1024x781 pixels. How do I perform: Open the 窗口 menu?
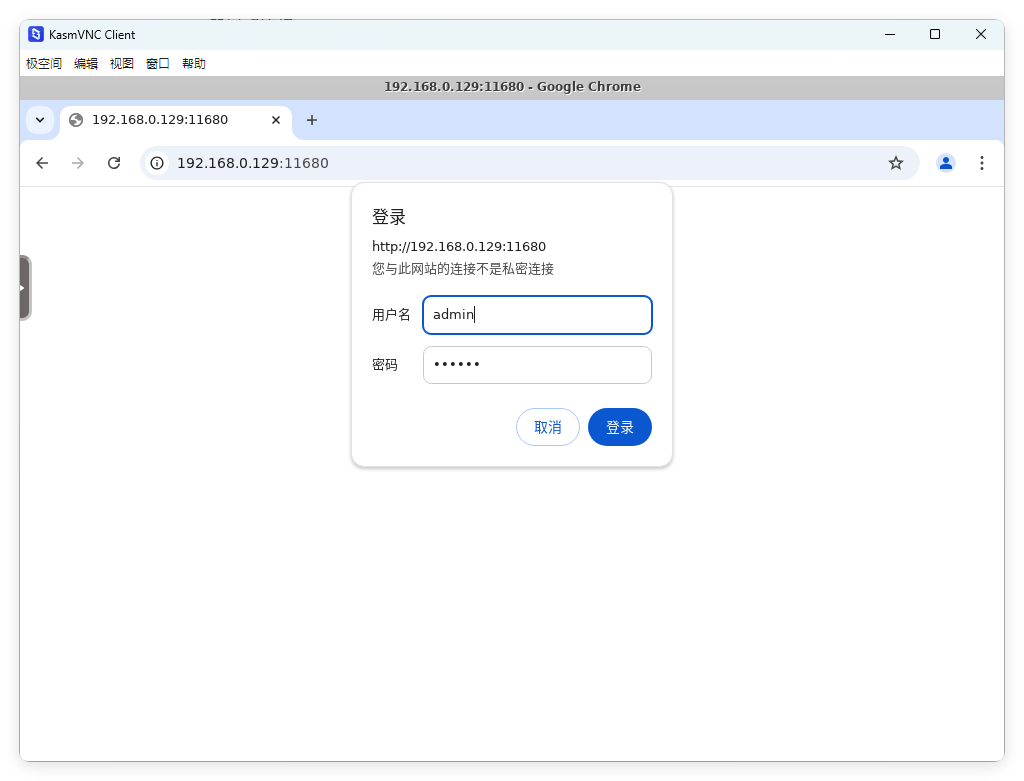point(157,63)
